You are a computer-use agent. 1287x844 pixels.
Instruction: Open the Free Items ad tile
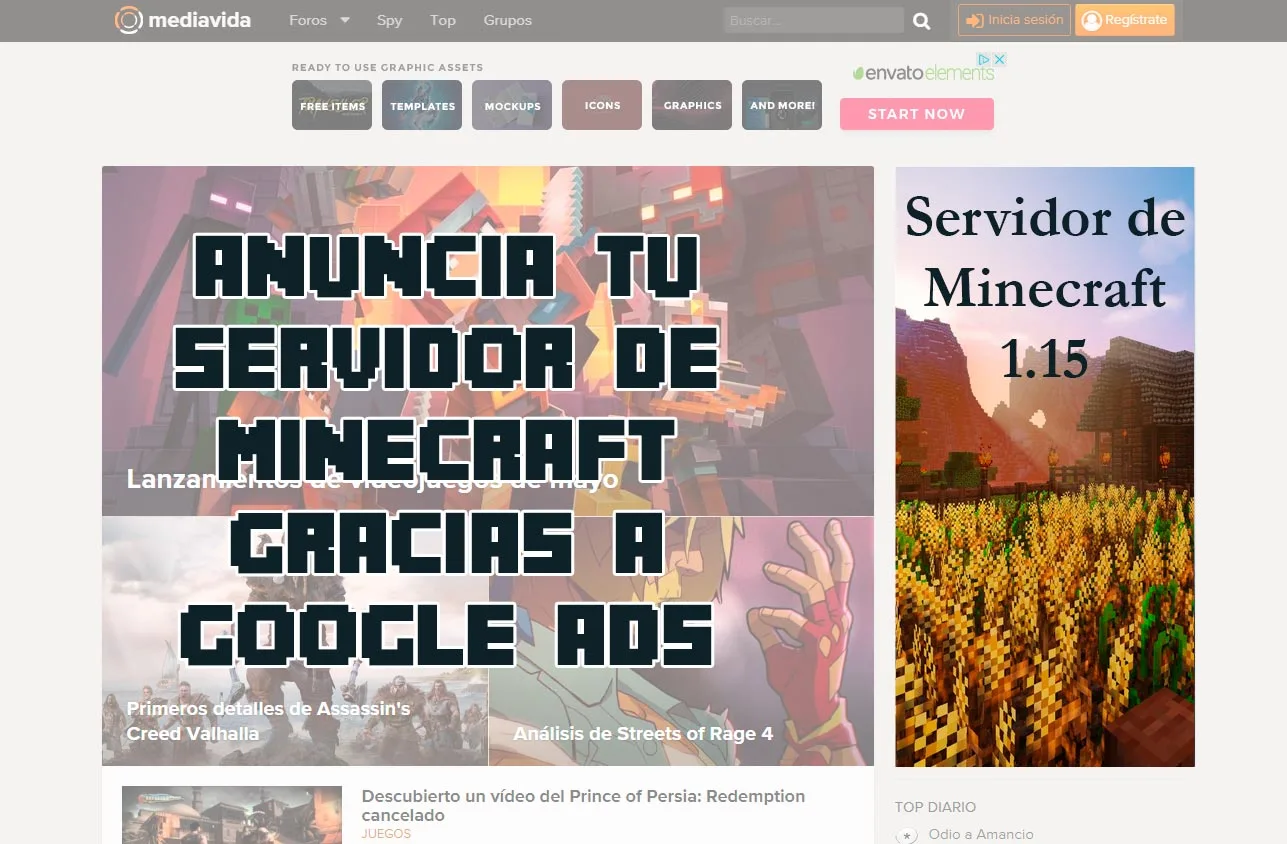pyautogui.click(x=332, y=105)
